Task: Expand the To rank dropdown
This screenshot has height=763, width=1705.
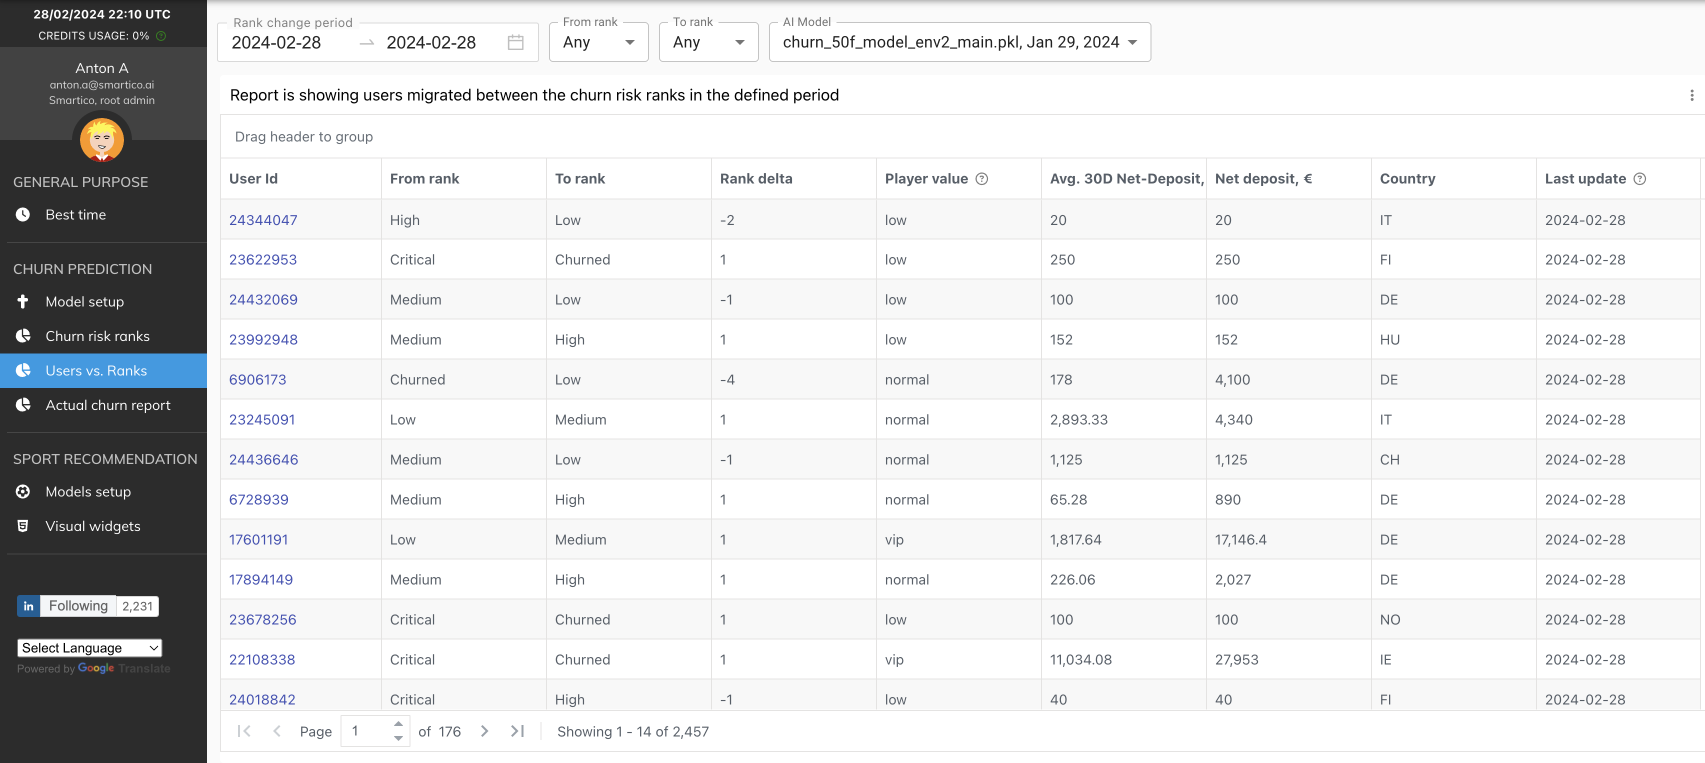Action: pos(708,42)
